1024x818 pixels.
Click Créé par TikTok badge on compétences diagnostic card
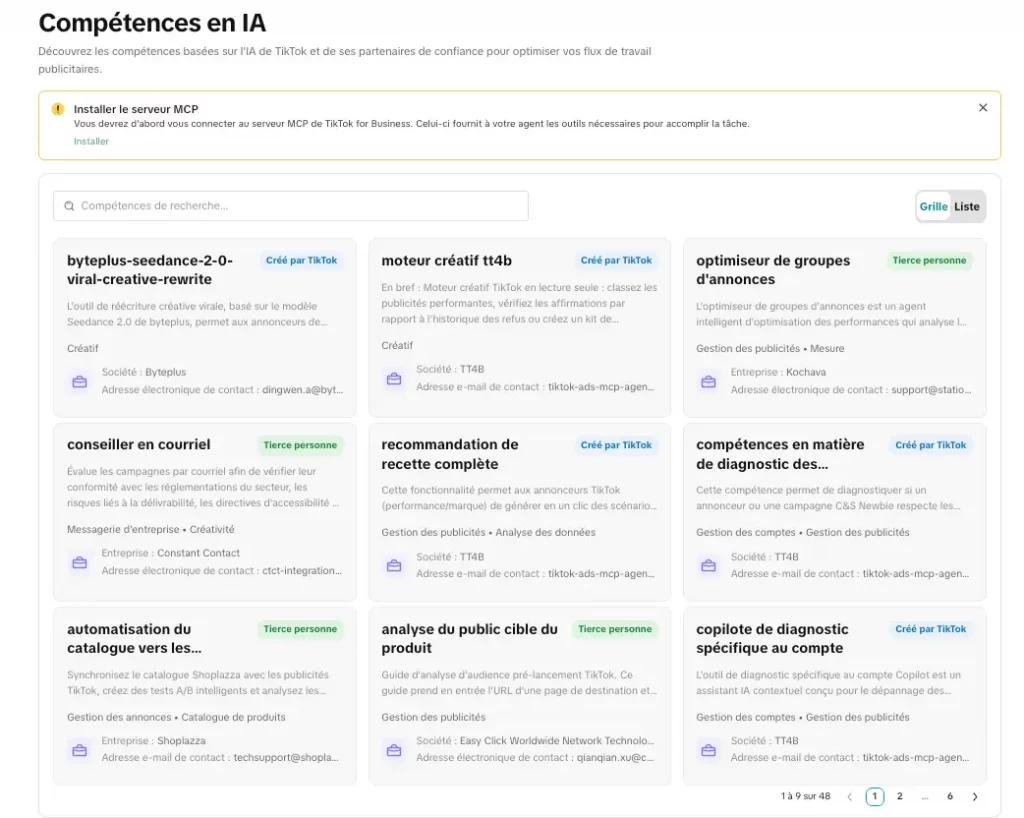tap(931, 445)
